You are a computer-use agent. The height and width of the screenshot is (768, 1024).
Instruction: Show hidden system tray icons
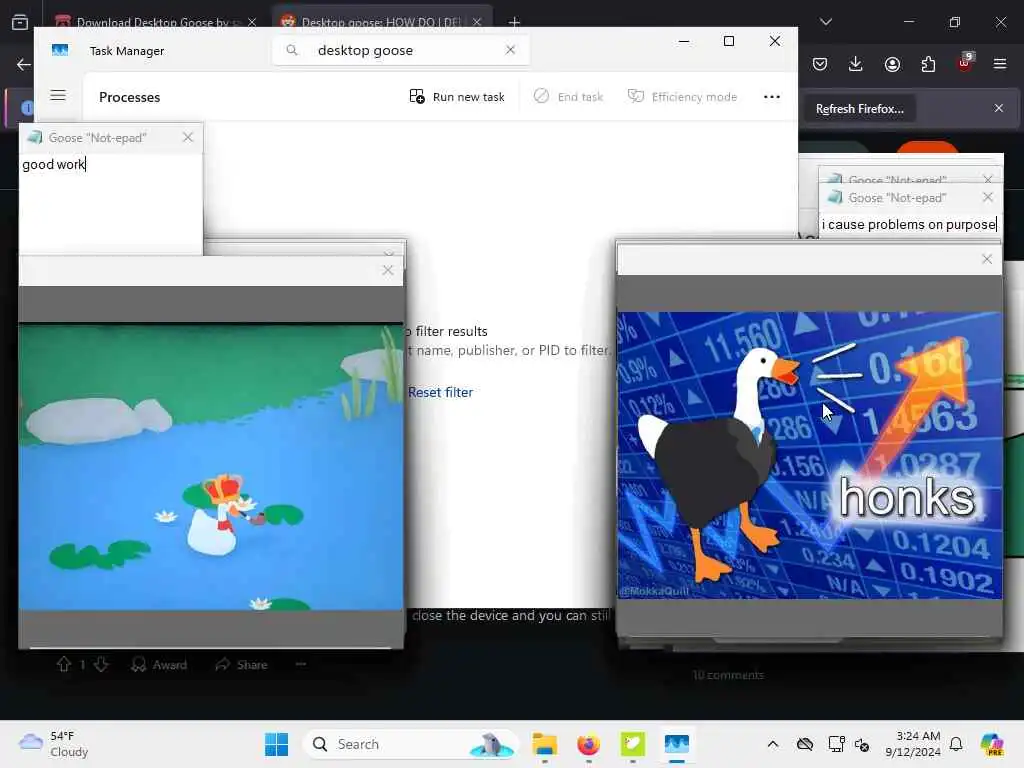pos(773,744)
